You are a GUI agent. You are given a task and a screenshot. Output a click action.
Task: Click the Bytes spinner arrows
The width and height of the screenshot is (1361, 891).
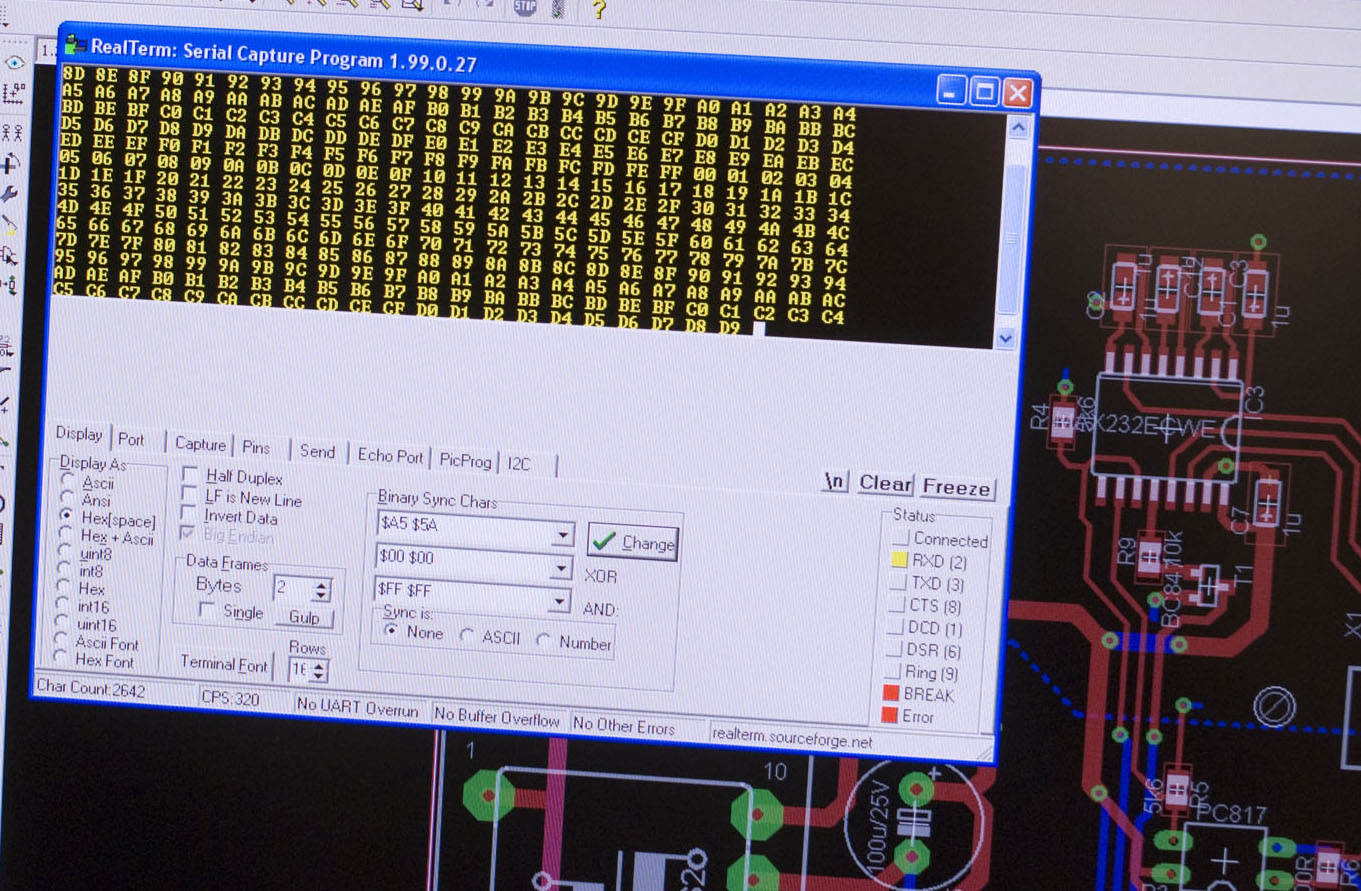click(x=321, y=590)
